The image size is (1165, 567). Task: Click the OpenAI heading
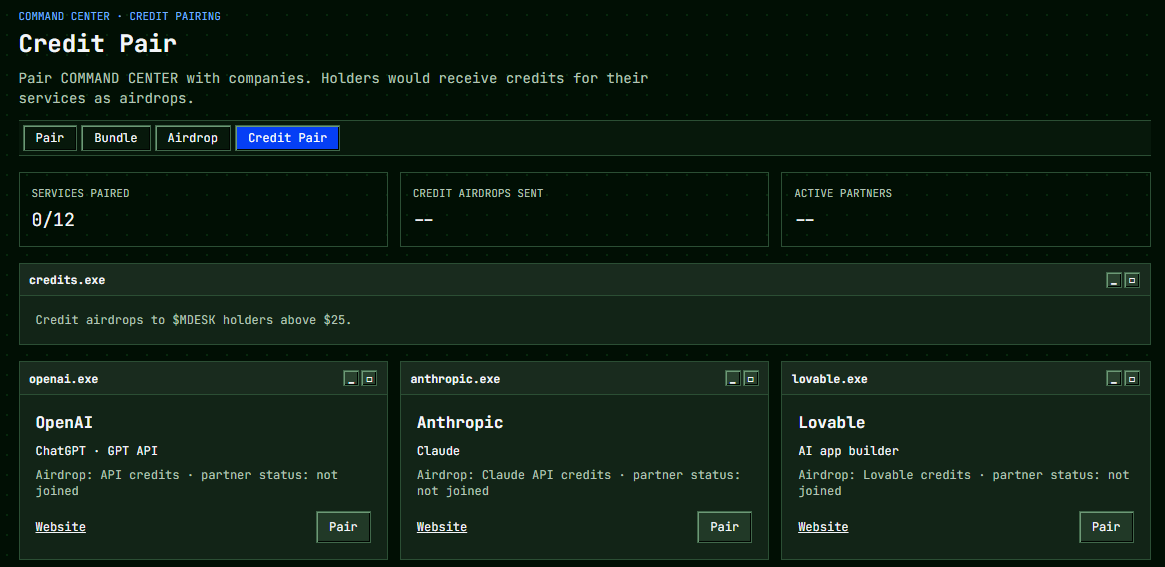(x=64, y=422)
